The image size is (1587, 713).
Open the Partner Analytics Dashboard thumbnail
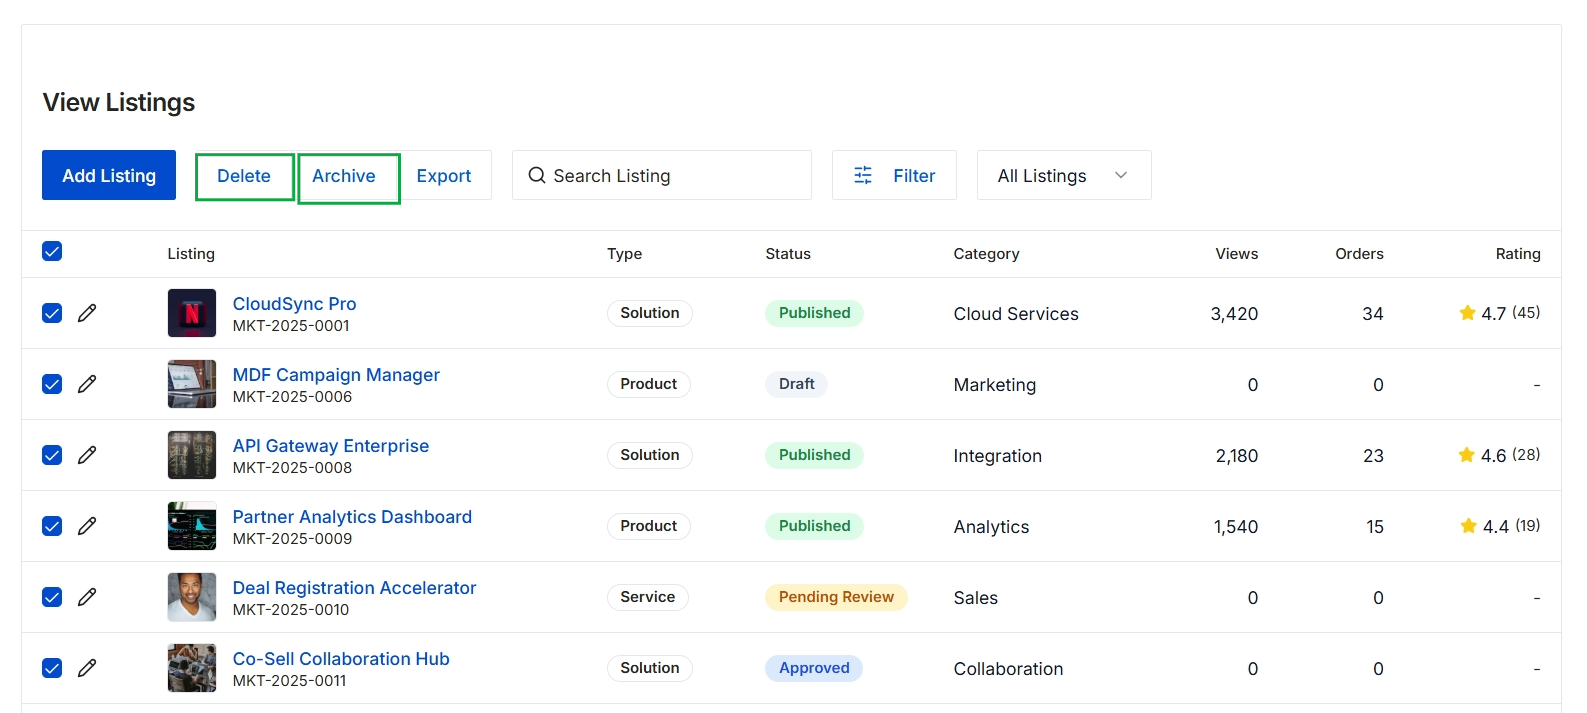coord(192,526)
